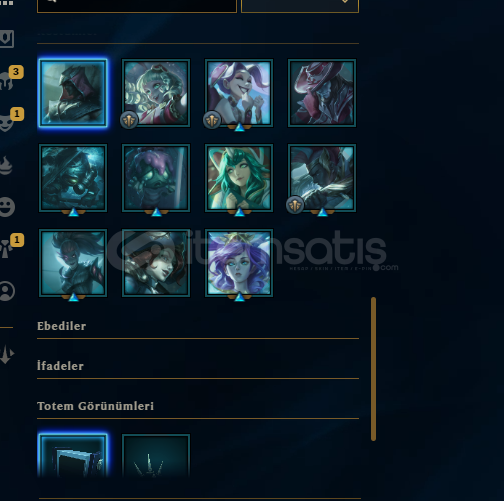Open the champions helmet sidebar icon

(7, 80)
